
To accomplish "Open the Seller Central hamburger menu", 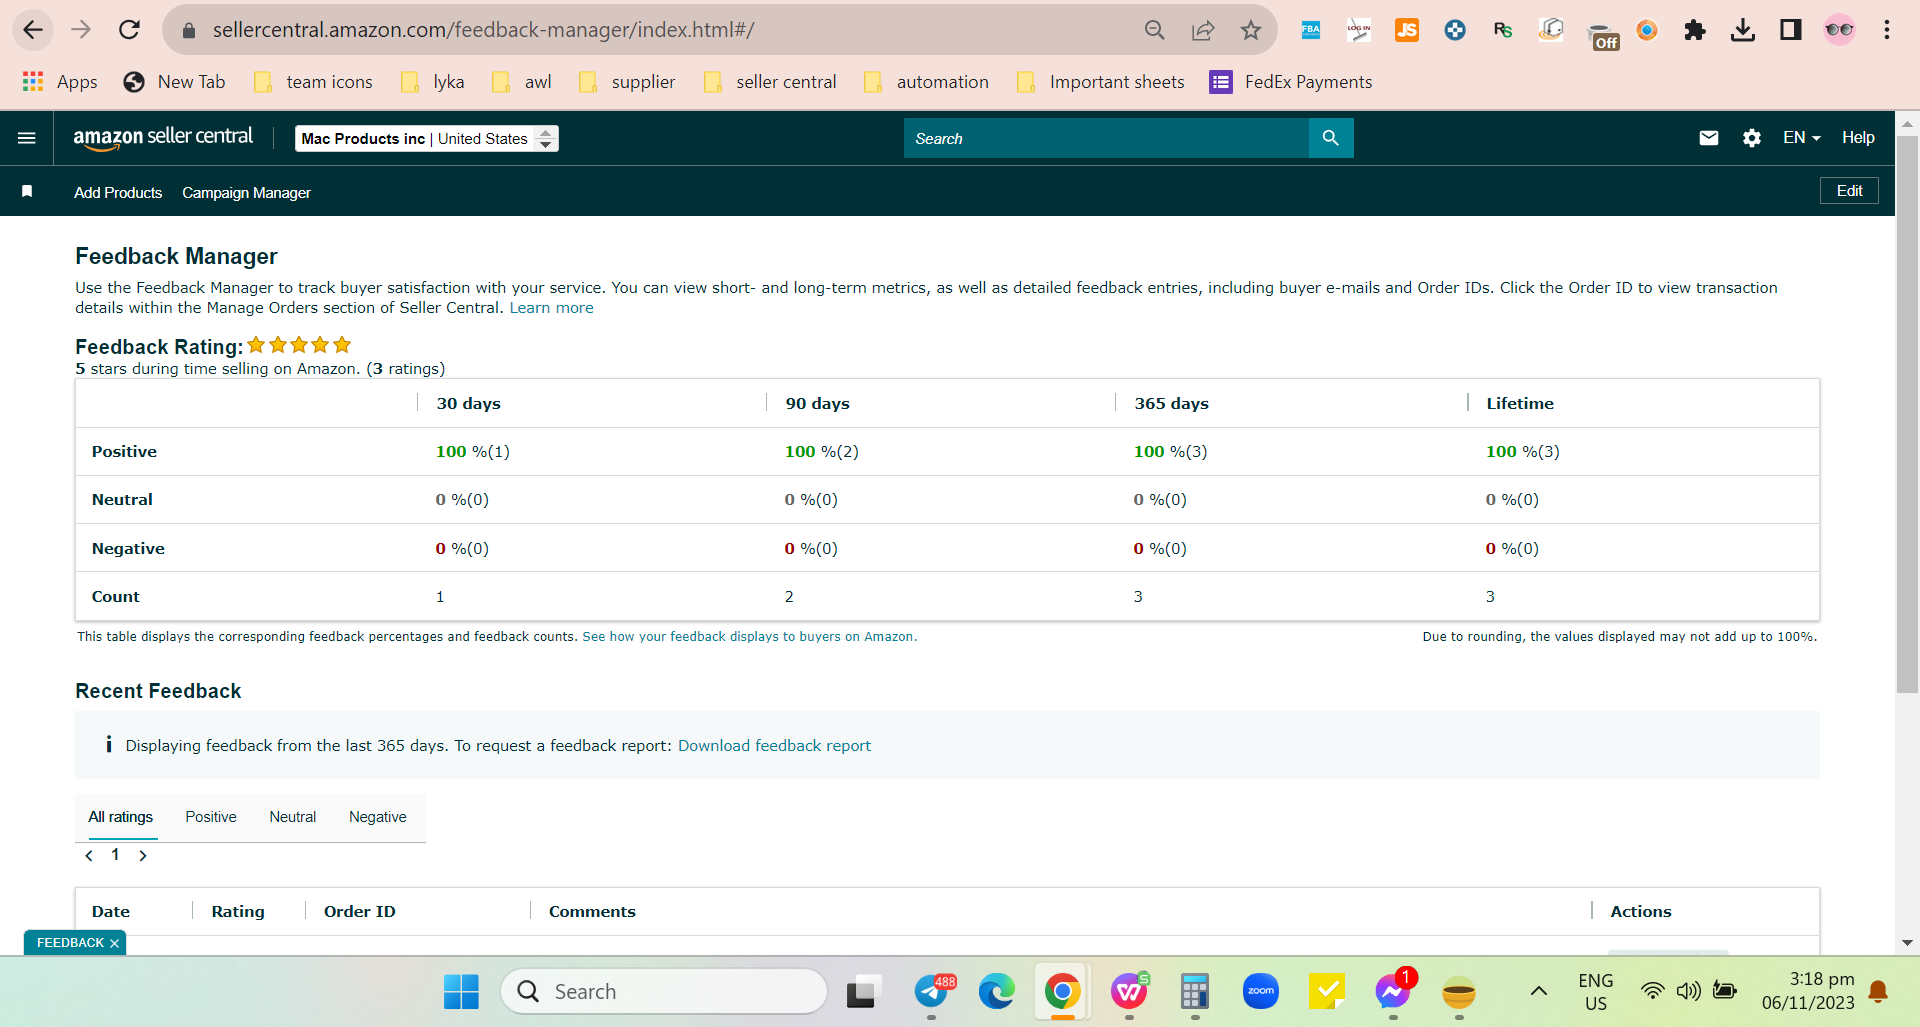I will 27,138.
